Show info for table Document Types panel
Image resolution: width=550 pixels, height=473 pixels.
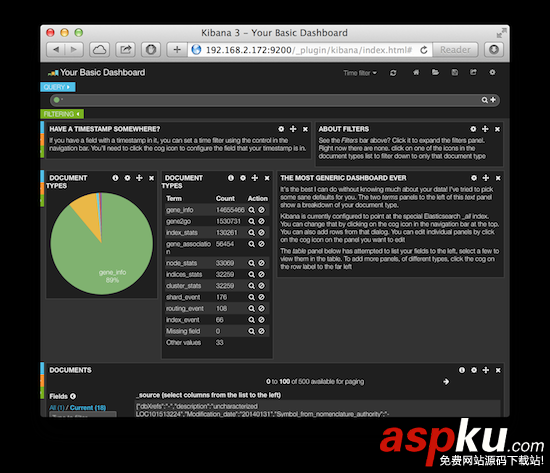coord(230,178)
